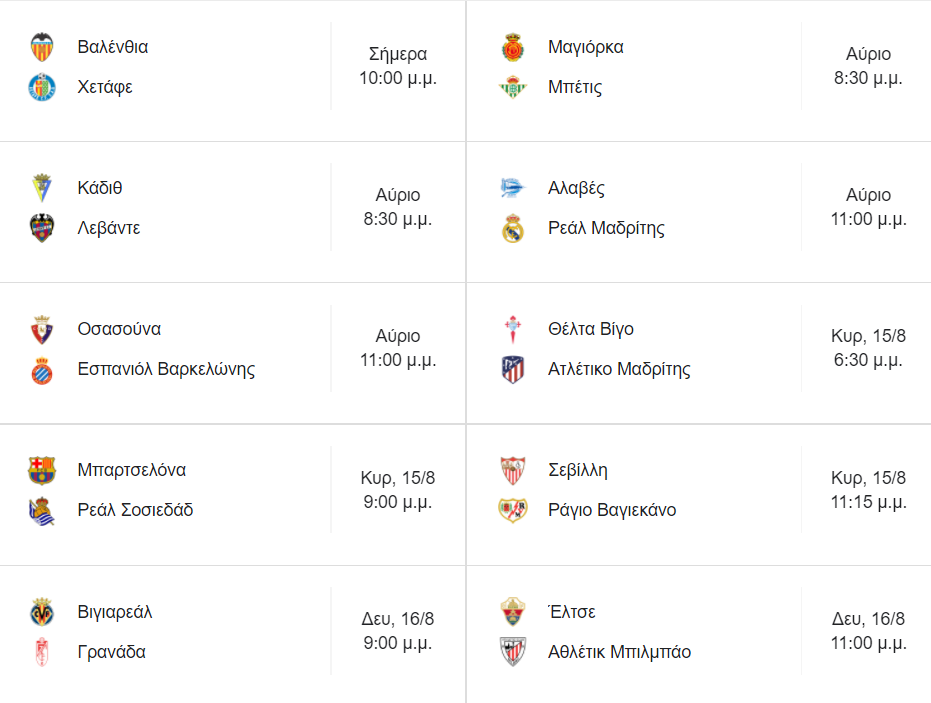Click the Rayo Vallecano crest icon
This screenshot has height=703, width=931.
pyautogui.click(x=512, y=510)
